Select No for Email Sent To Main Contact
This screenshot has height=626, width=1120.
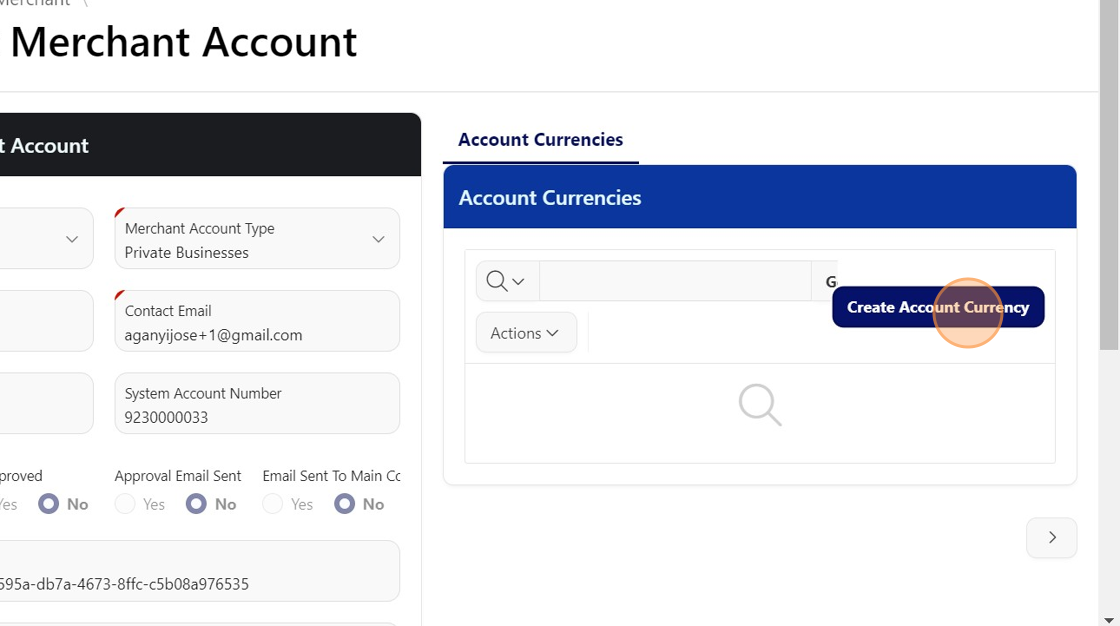pyautogui.click(x=345, y=504)
